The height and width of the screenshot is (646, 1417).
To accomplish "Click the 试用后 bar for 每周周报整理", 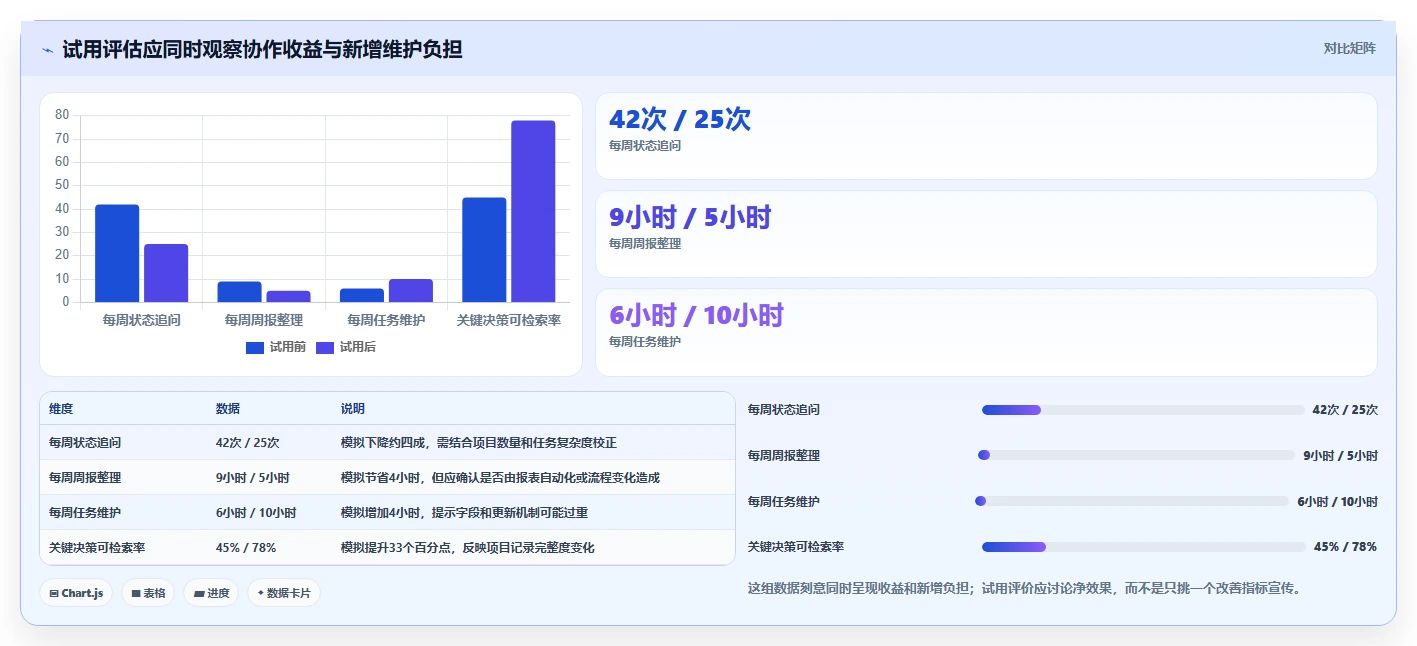I will pyautogui.click(x=288, y=296).
